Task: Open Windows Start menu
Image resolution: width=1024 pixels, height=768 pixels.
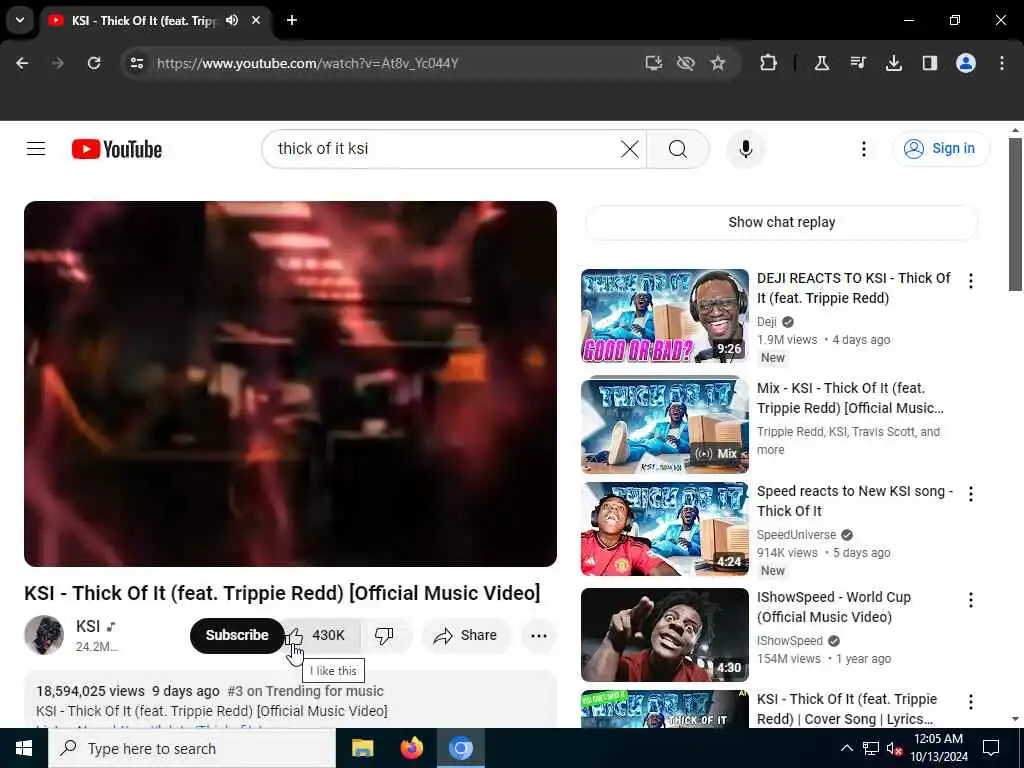Action: tap(24, 748)
